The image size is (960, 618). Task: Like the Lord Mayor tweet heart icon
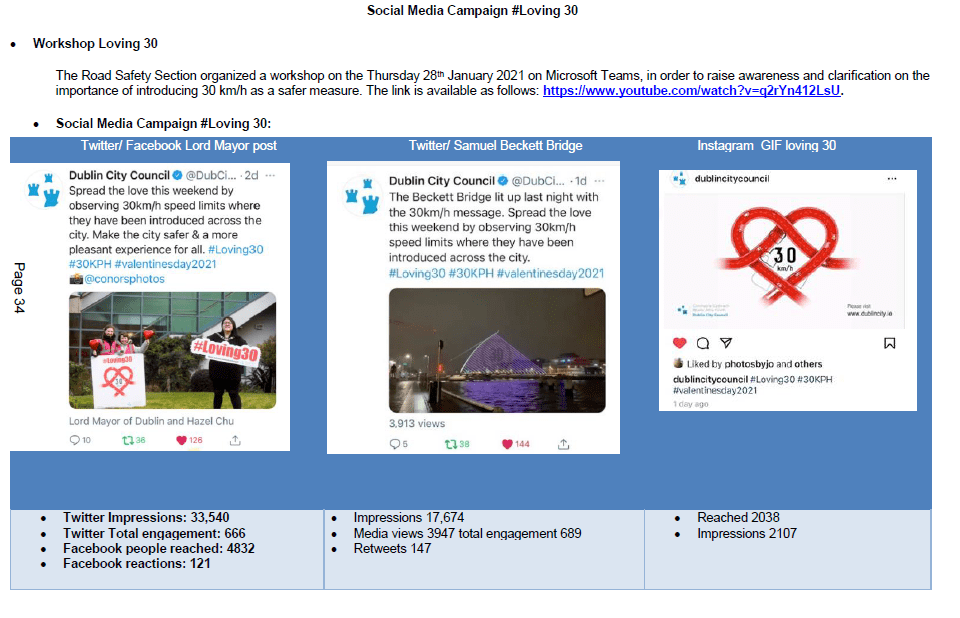[x=182, y=440]
